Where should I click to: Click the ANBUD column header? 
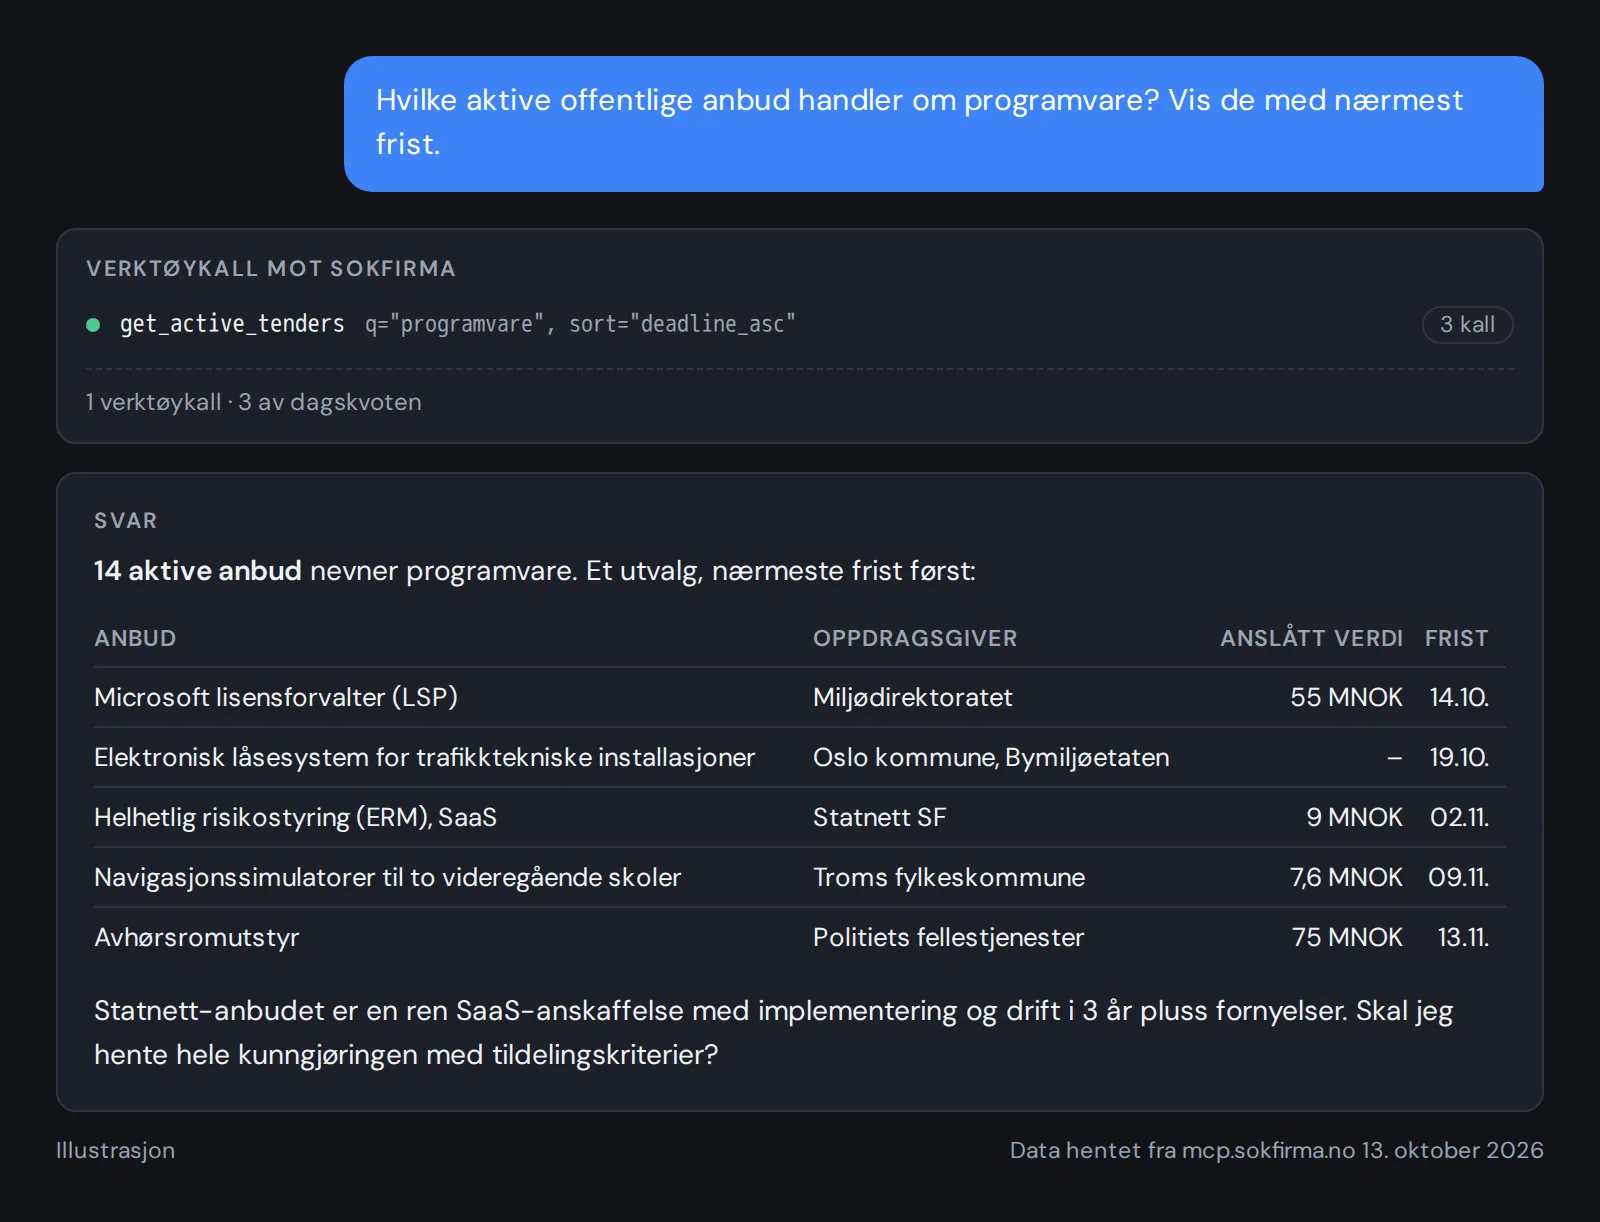(135, 639)
